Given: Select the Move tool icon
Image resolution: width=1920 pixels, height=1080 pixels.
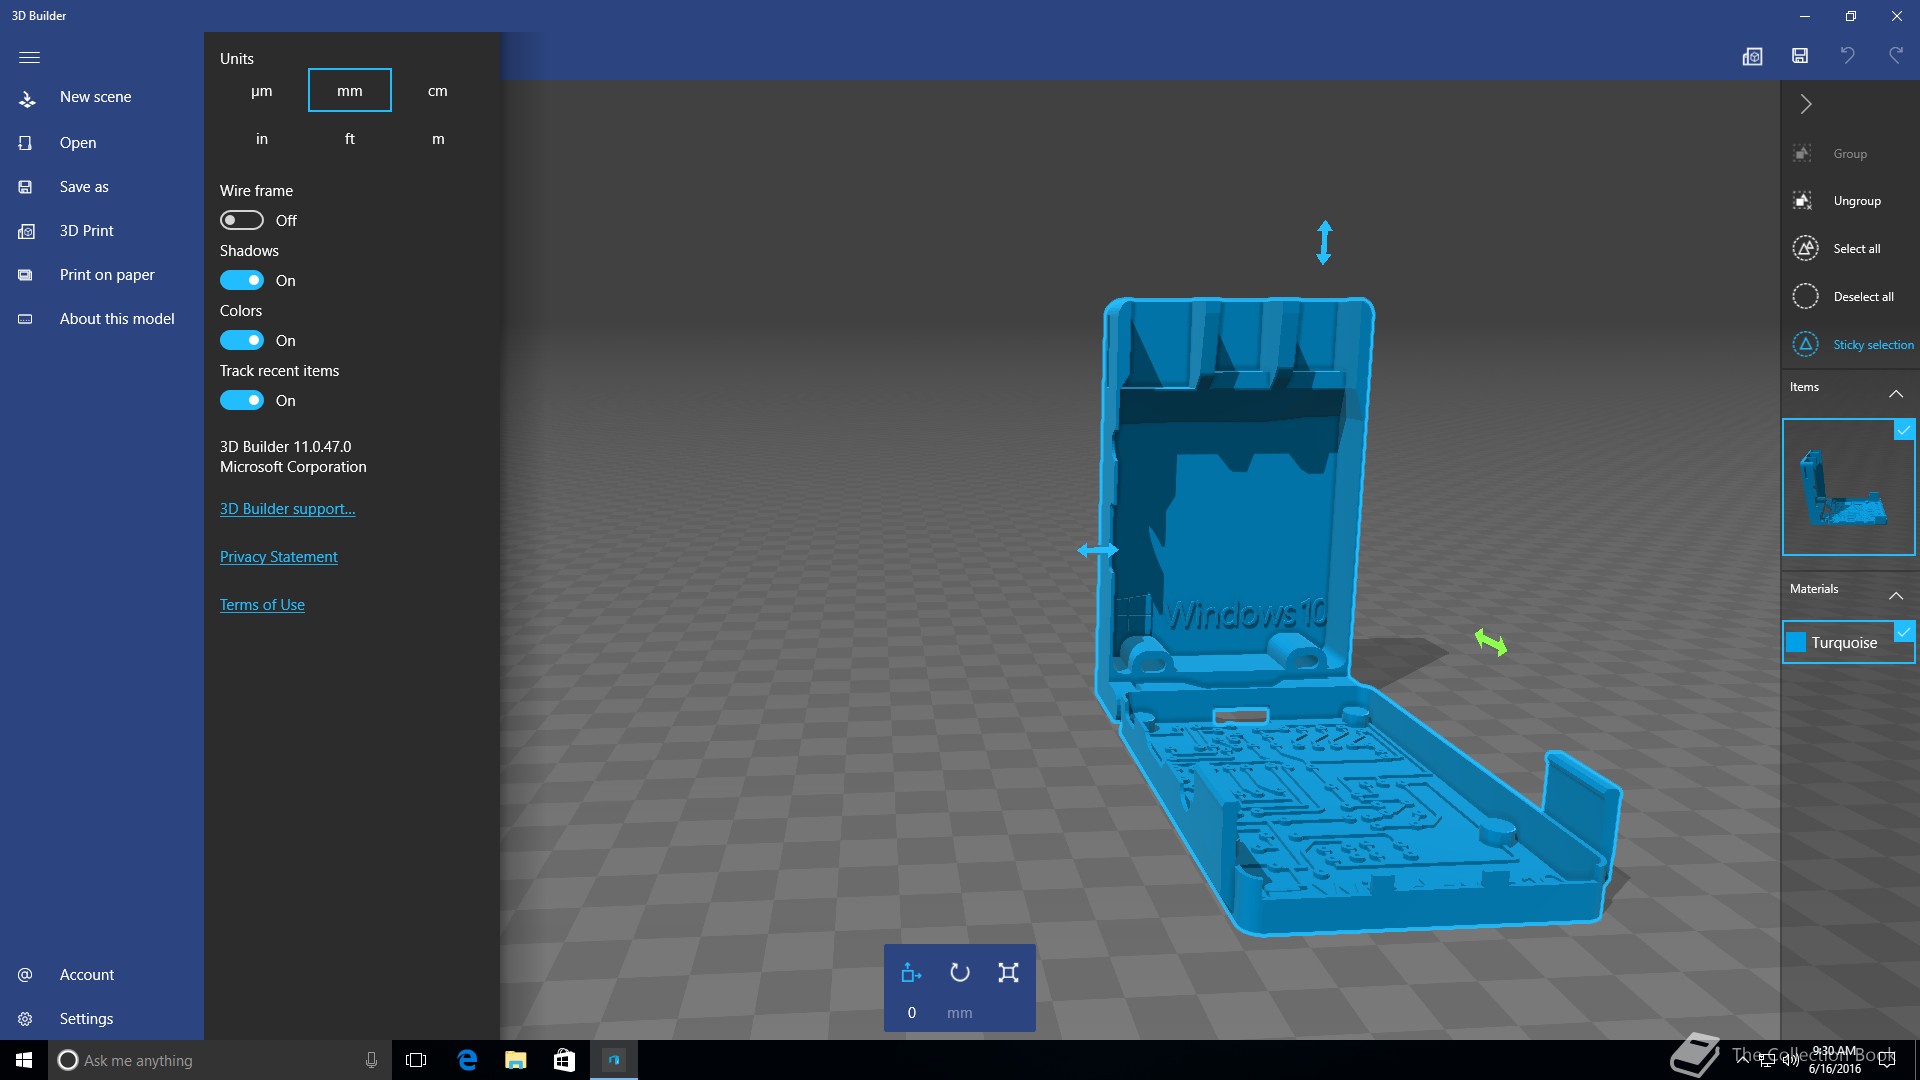Looking at the screenshot, I should click(911, 973).
